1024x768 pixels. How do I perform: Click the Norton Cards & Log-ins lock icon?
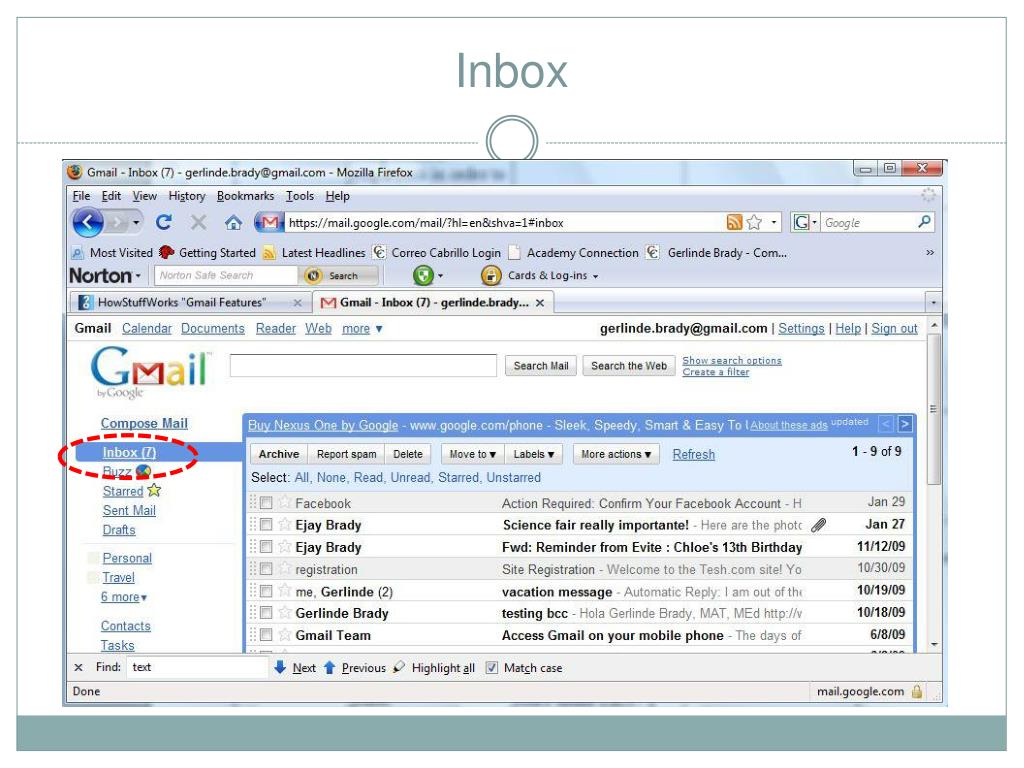(x=491, y=276)
